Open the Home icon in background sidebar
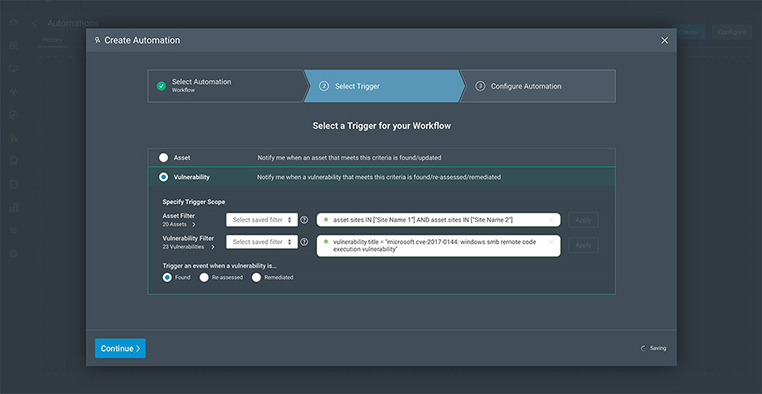 click(x=14, y=22)
